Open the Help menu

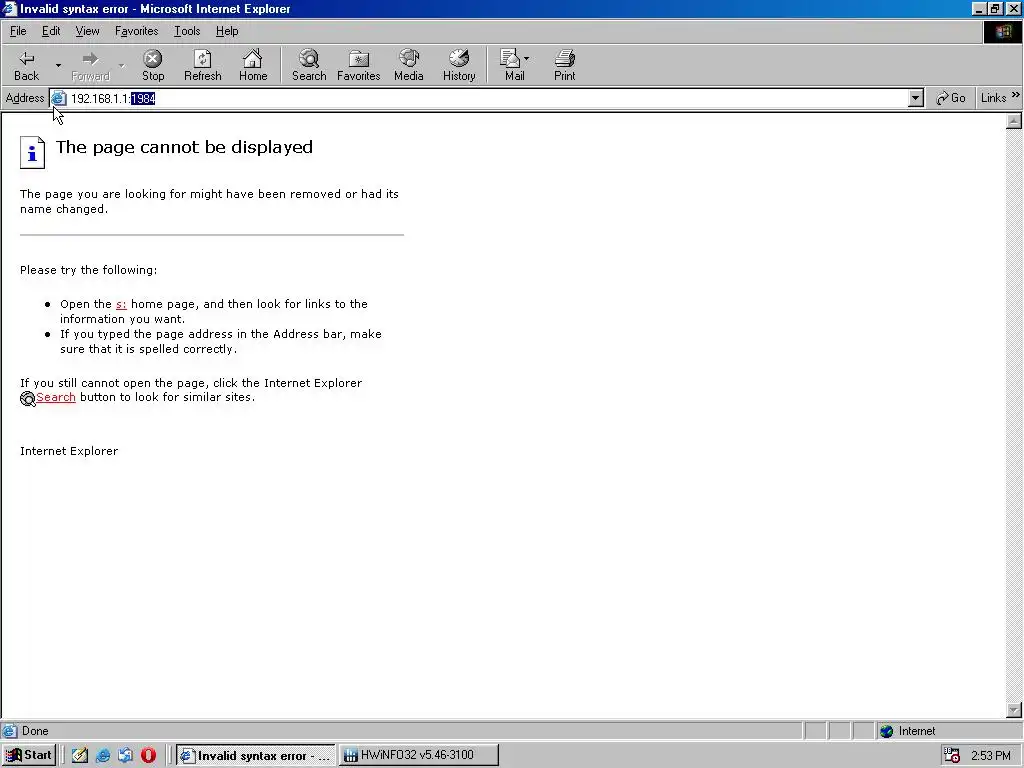pos(227,31)
